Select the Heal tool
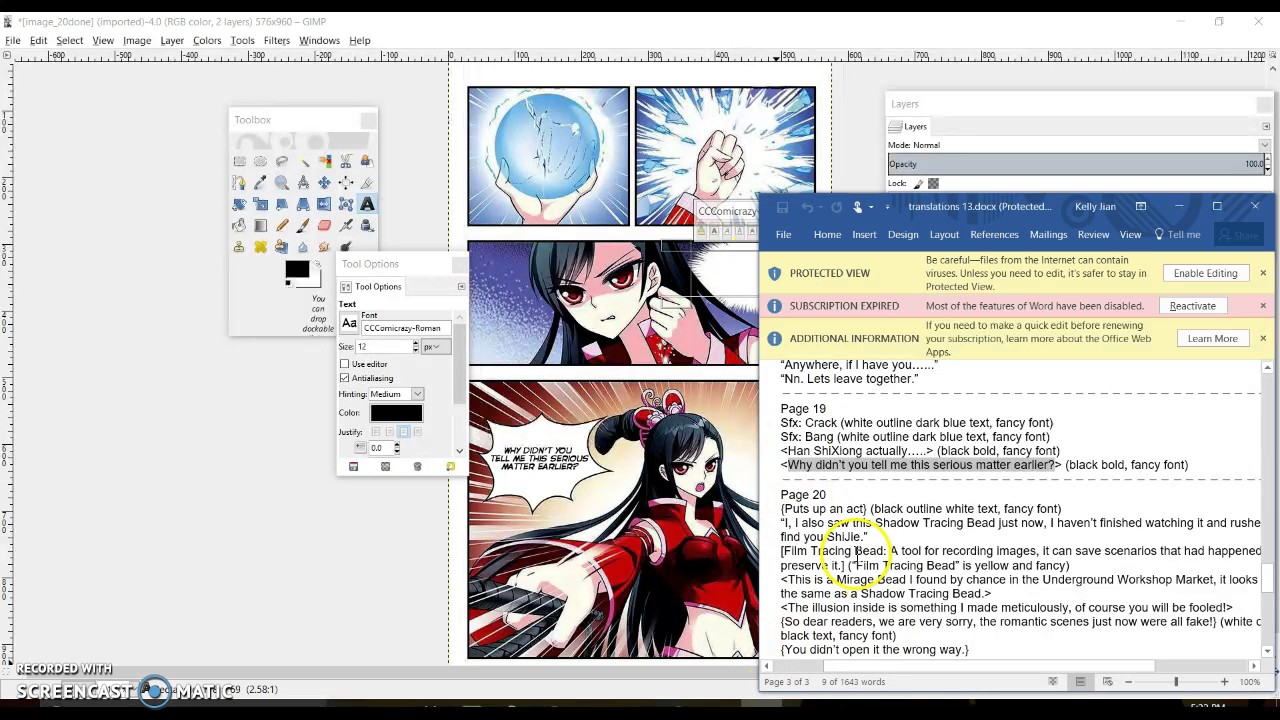 pyautogui.click(x=260, y=247)
